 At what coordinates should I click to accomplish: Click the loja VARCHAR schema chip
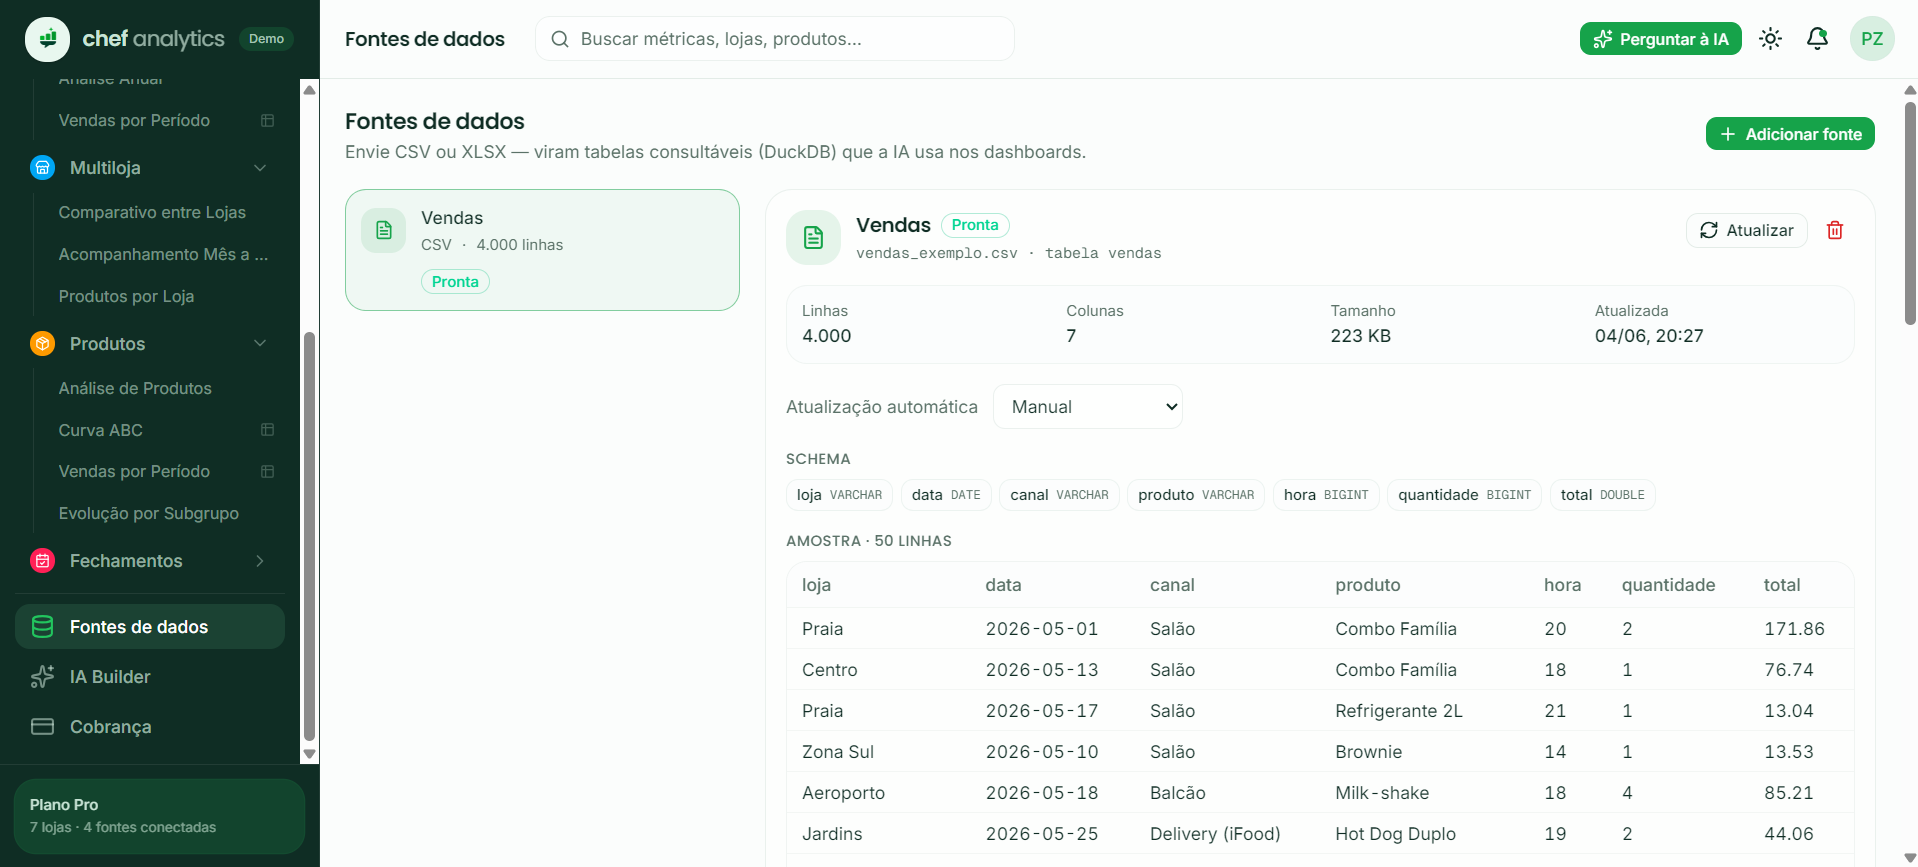[x=839, y=495]
